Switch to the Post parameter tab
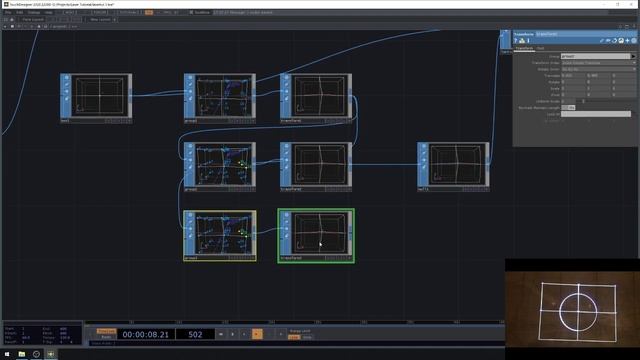This screenshot has height=360, width=640. point(540,48)
